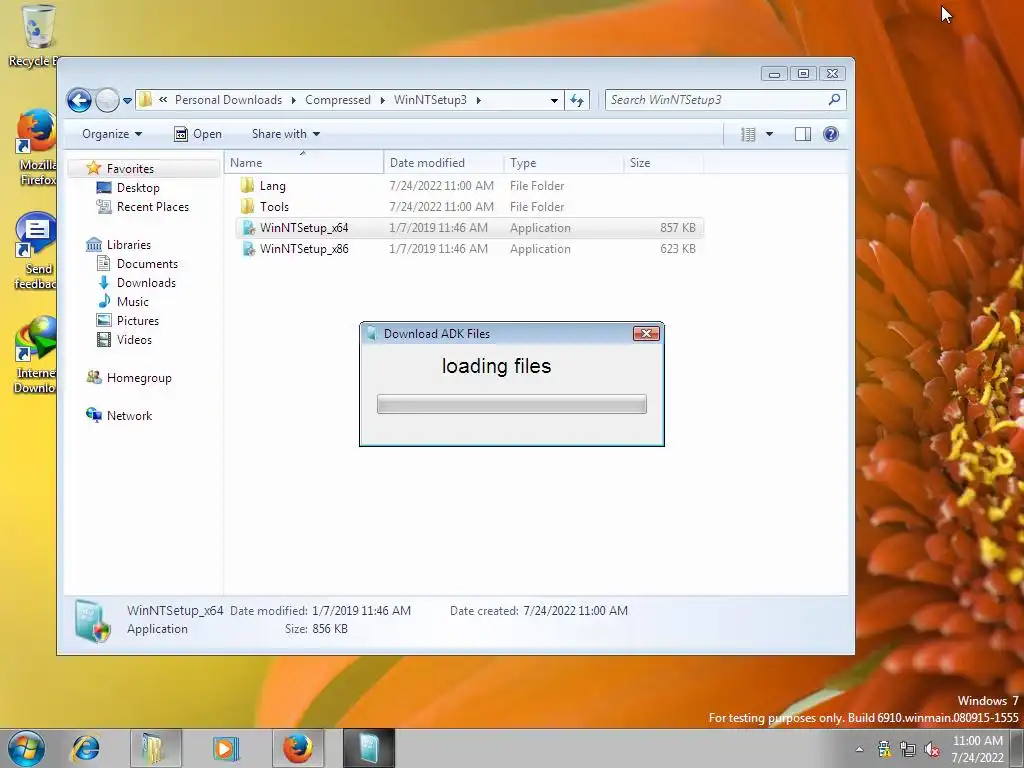Screen dimensions: 1024x768
Task: Open the Pictures library
Action: click(137, 320)
